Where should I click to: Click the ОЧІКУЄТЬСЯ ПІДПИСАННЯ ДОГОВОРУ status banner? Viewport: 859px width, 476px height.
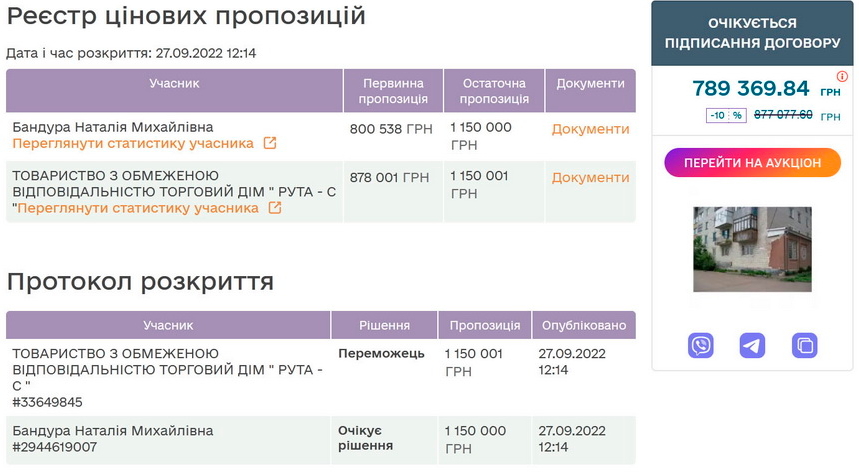click(752, 33)
